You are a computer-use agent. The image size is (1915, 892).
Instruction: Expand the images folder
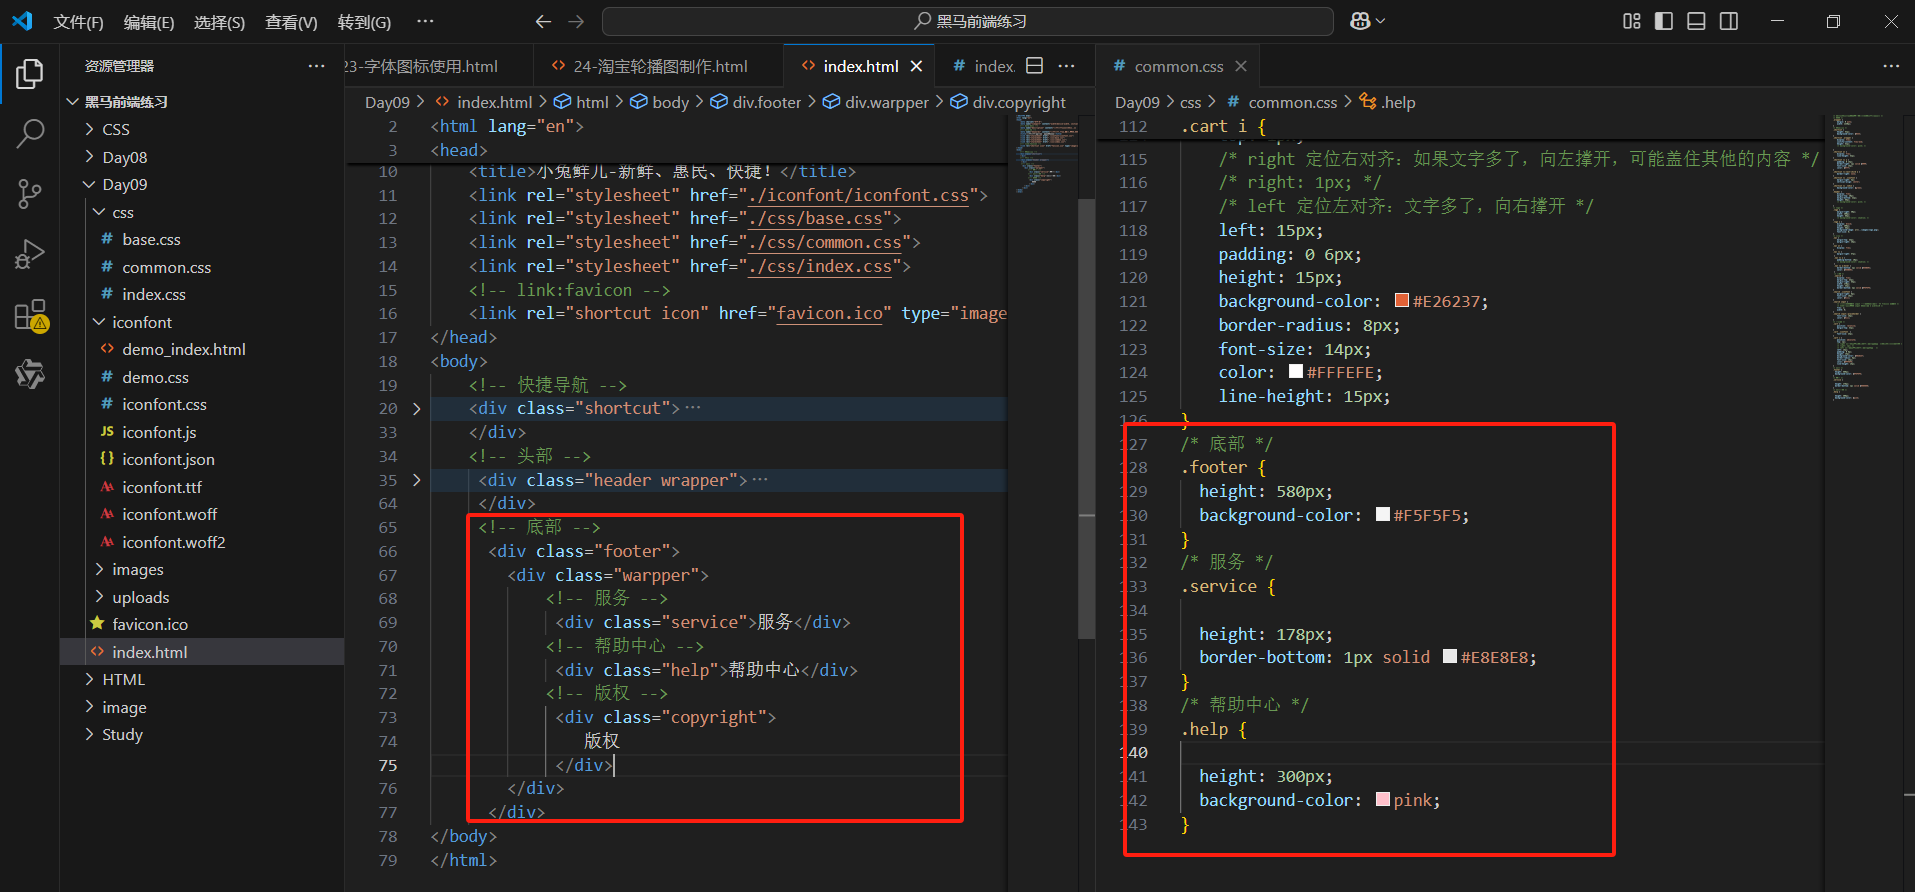pos(99,569)
